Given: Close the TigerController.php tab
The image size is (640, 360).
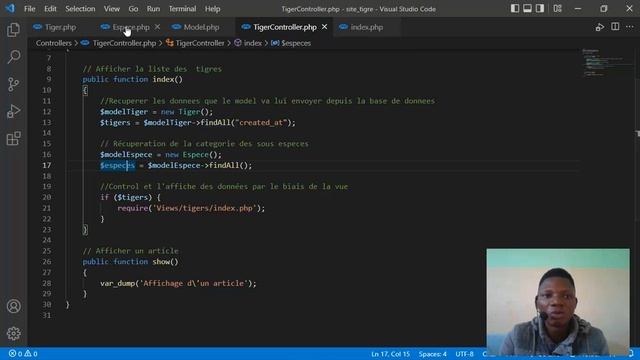Looking at the screenshot, I should click(x=324, y=27).
